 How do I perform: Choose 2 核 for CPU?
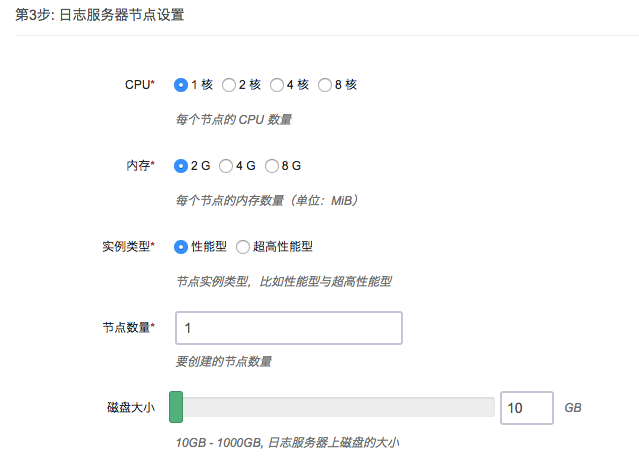point(229,85)
